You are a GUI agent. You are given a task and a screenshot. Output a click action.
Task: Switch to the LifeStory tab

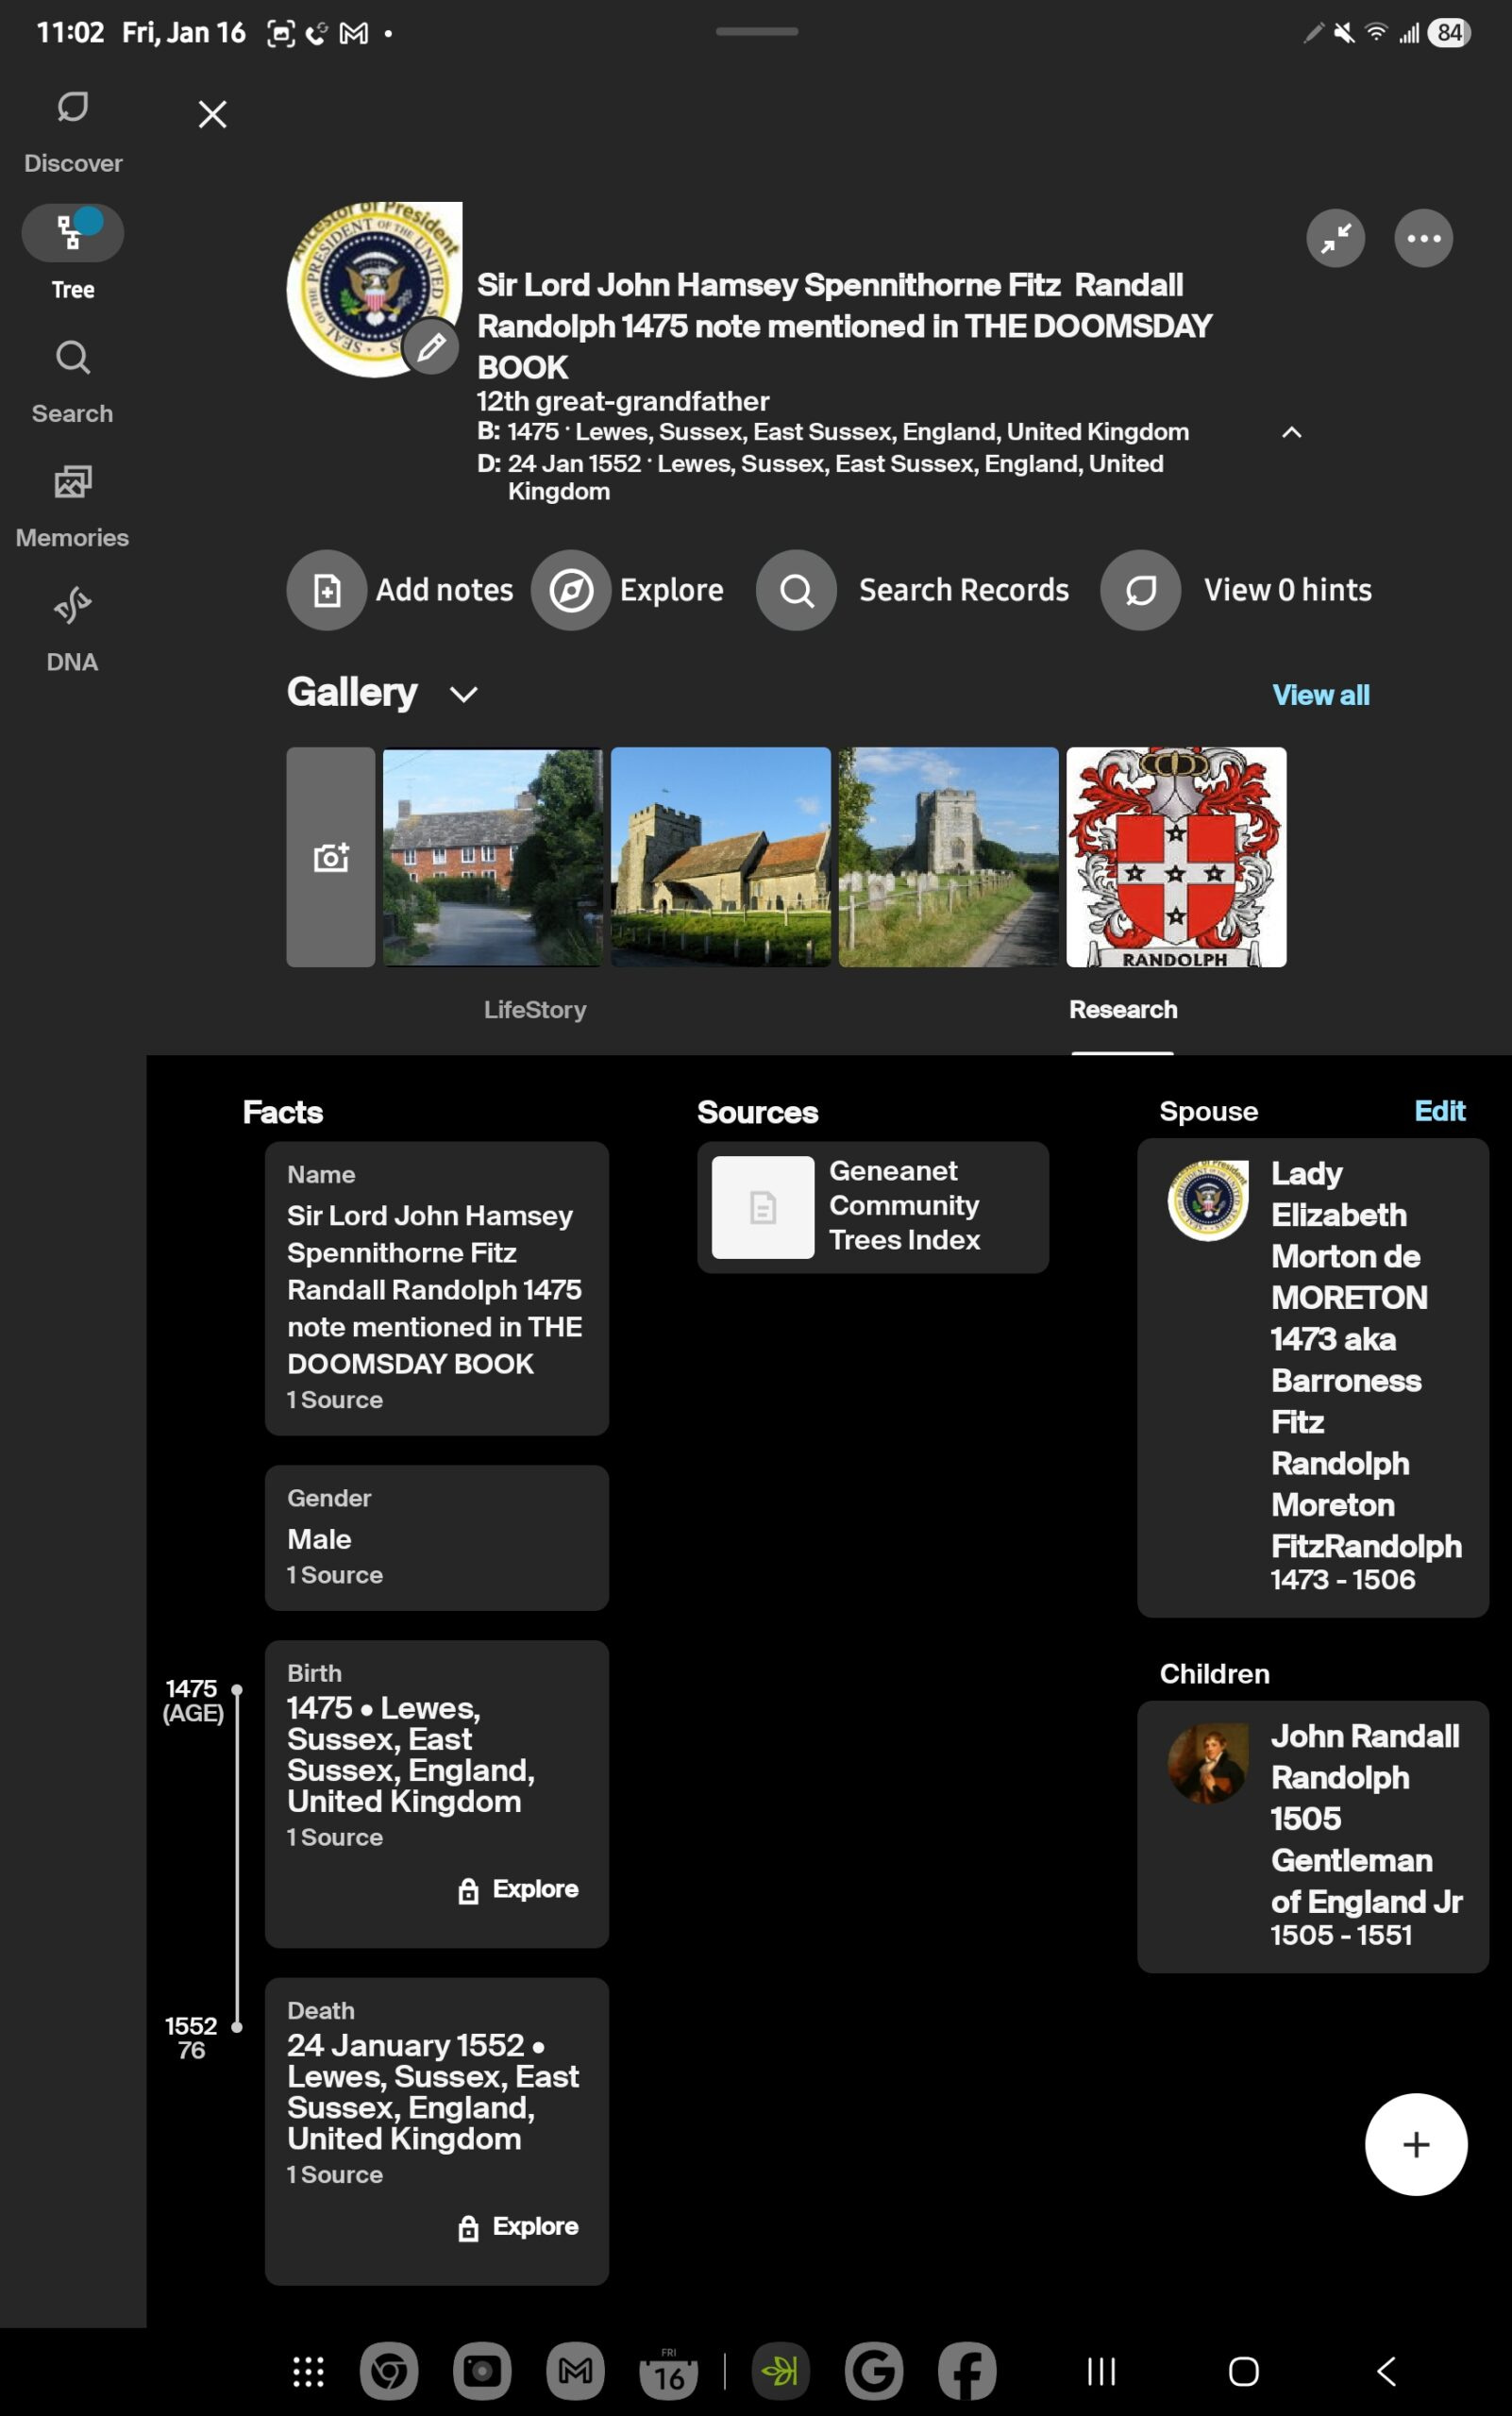[x=536, y=1010]
